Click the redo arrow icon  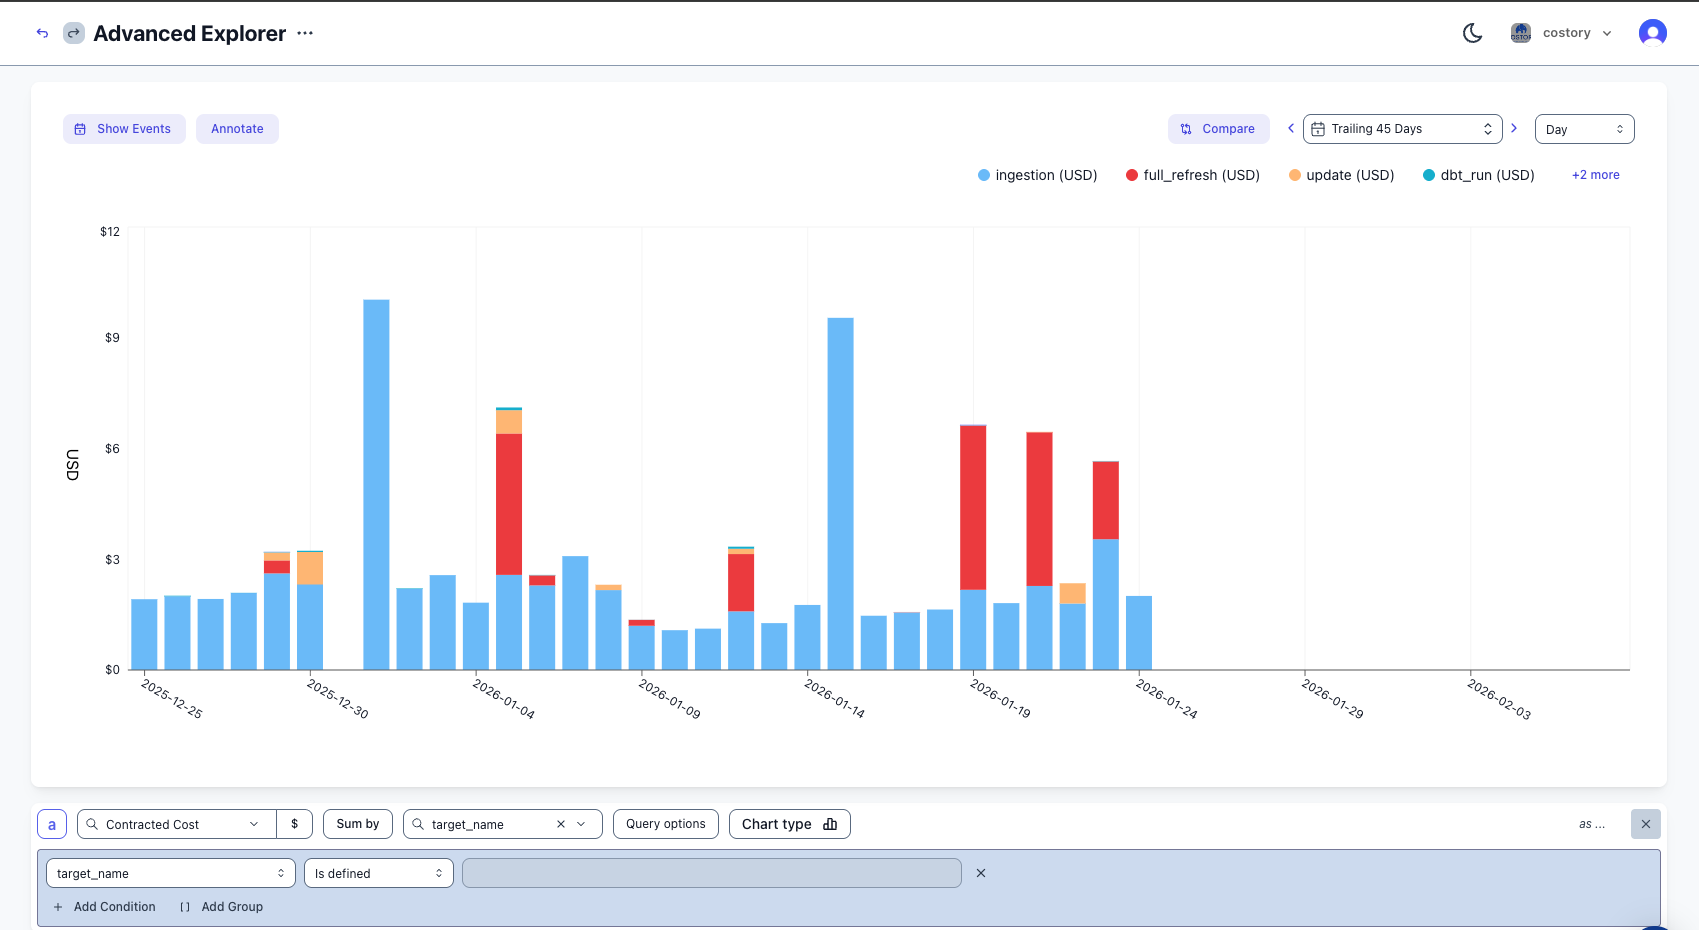click(x=74, y=33)
